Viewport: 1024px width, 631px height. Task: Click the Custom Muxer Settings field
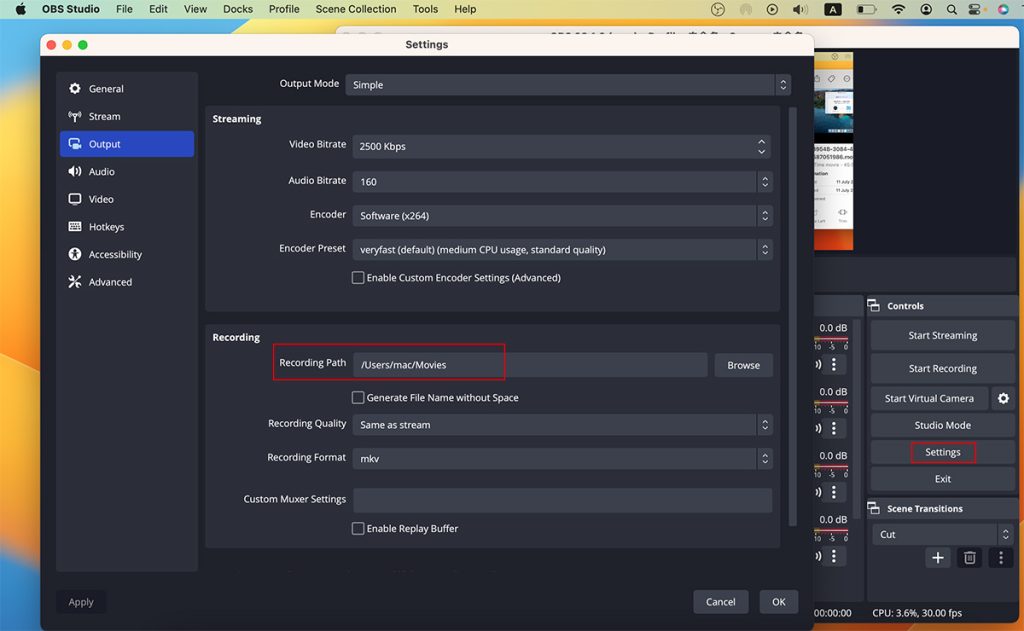pyautogui.click(x=562, y=500)
